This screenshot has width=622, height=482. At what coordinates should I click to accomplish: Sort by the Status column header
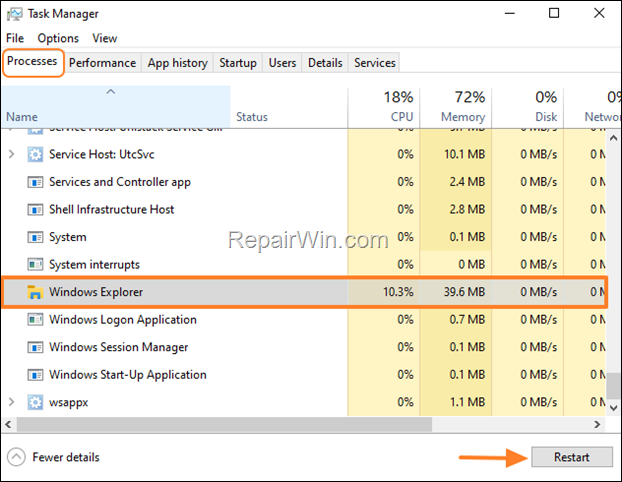289,107
